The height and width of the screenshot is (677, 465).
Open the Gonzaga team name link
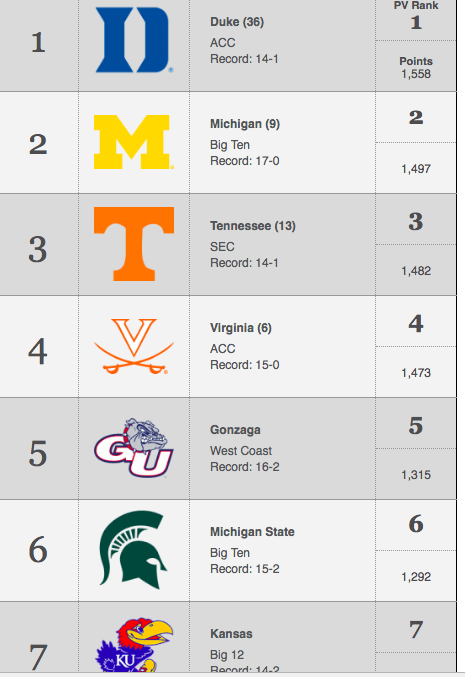coord(235,430)
